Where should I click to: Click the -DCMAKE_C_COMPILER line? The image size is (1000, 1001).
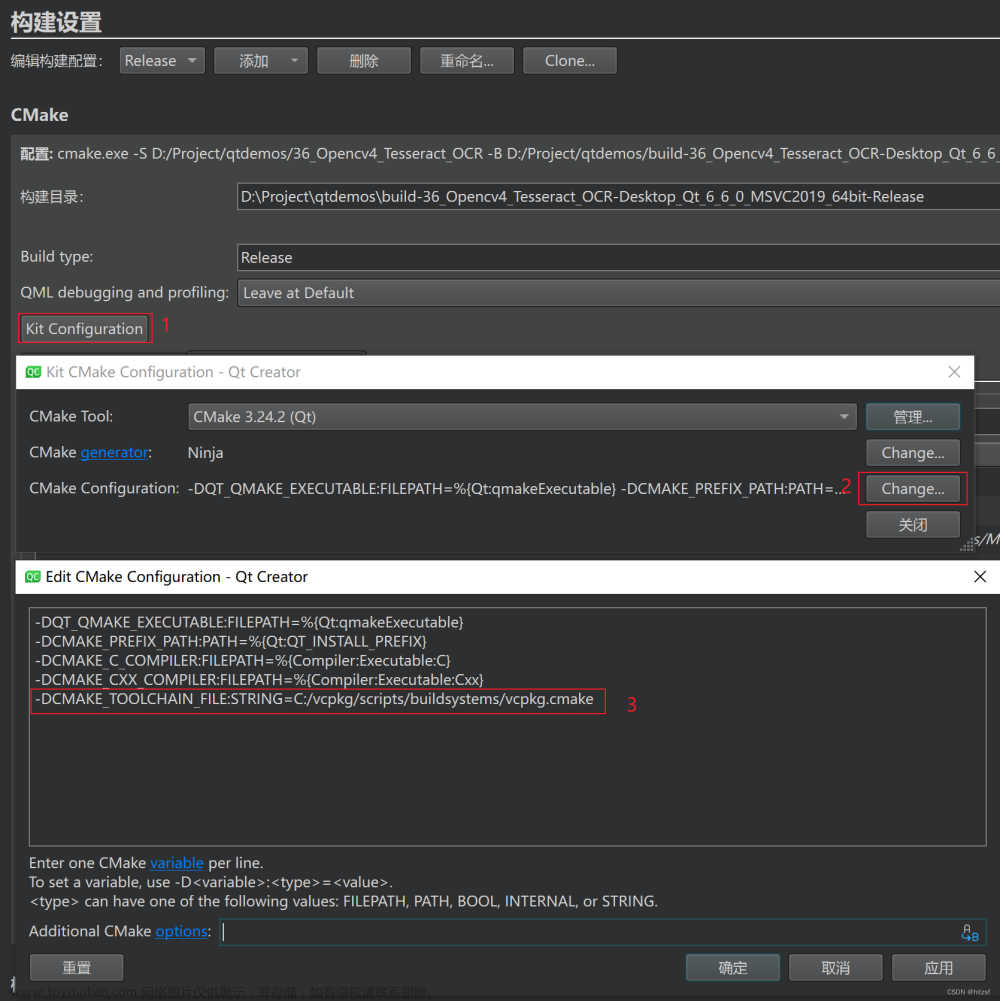243,661
